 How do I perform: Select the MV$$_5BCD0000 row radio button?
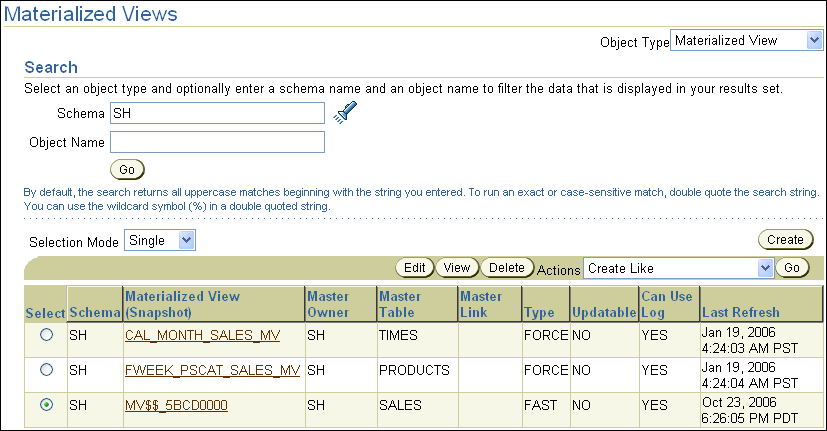pos(46,406)
